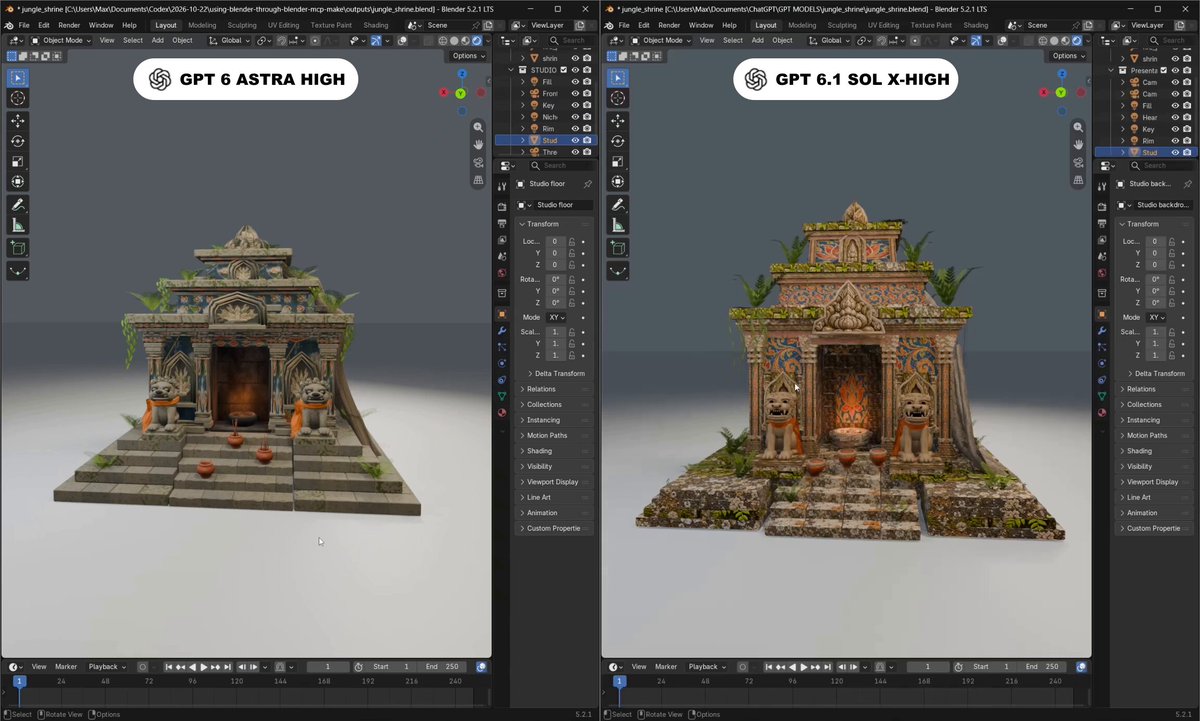Click frame 1 marker in left timeline
The height and width of the screenshot is (721, 1200).
click(x=19, y=681)
